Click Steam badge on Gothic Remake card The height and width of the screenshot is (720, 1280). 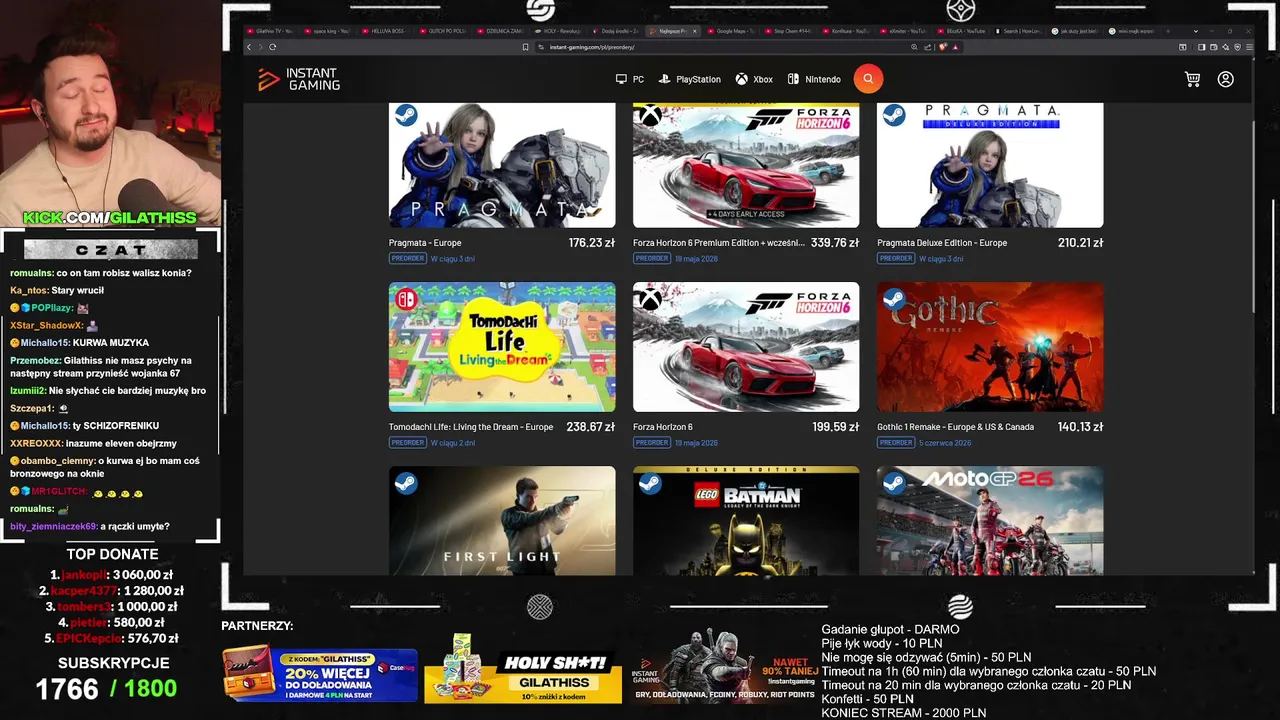894,299
